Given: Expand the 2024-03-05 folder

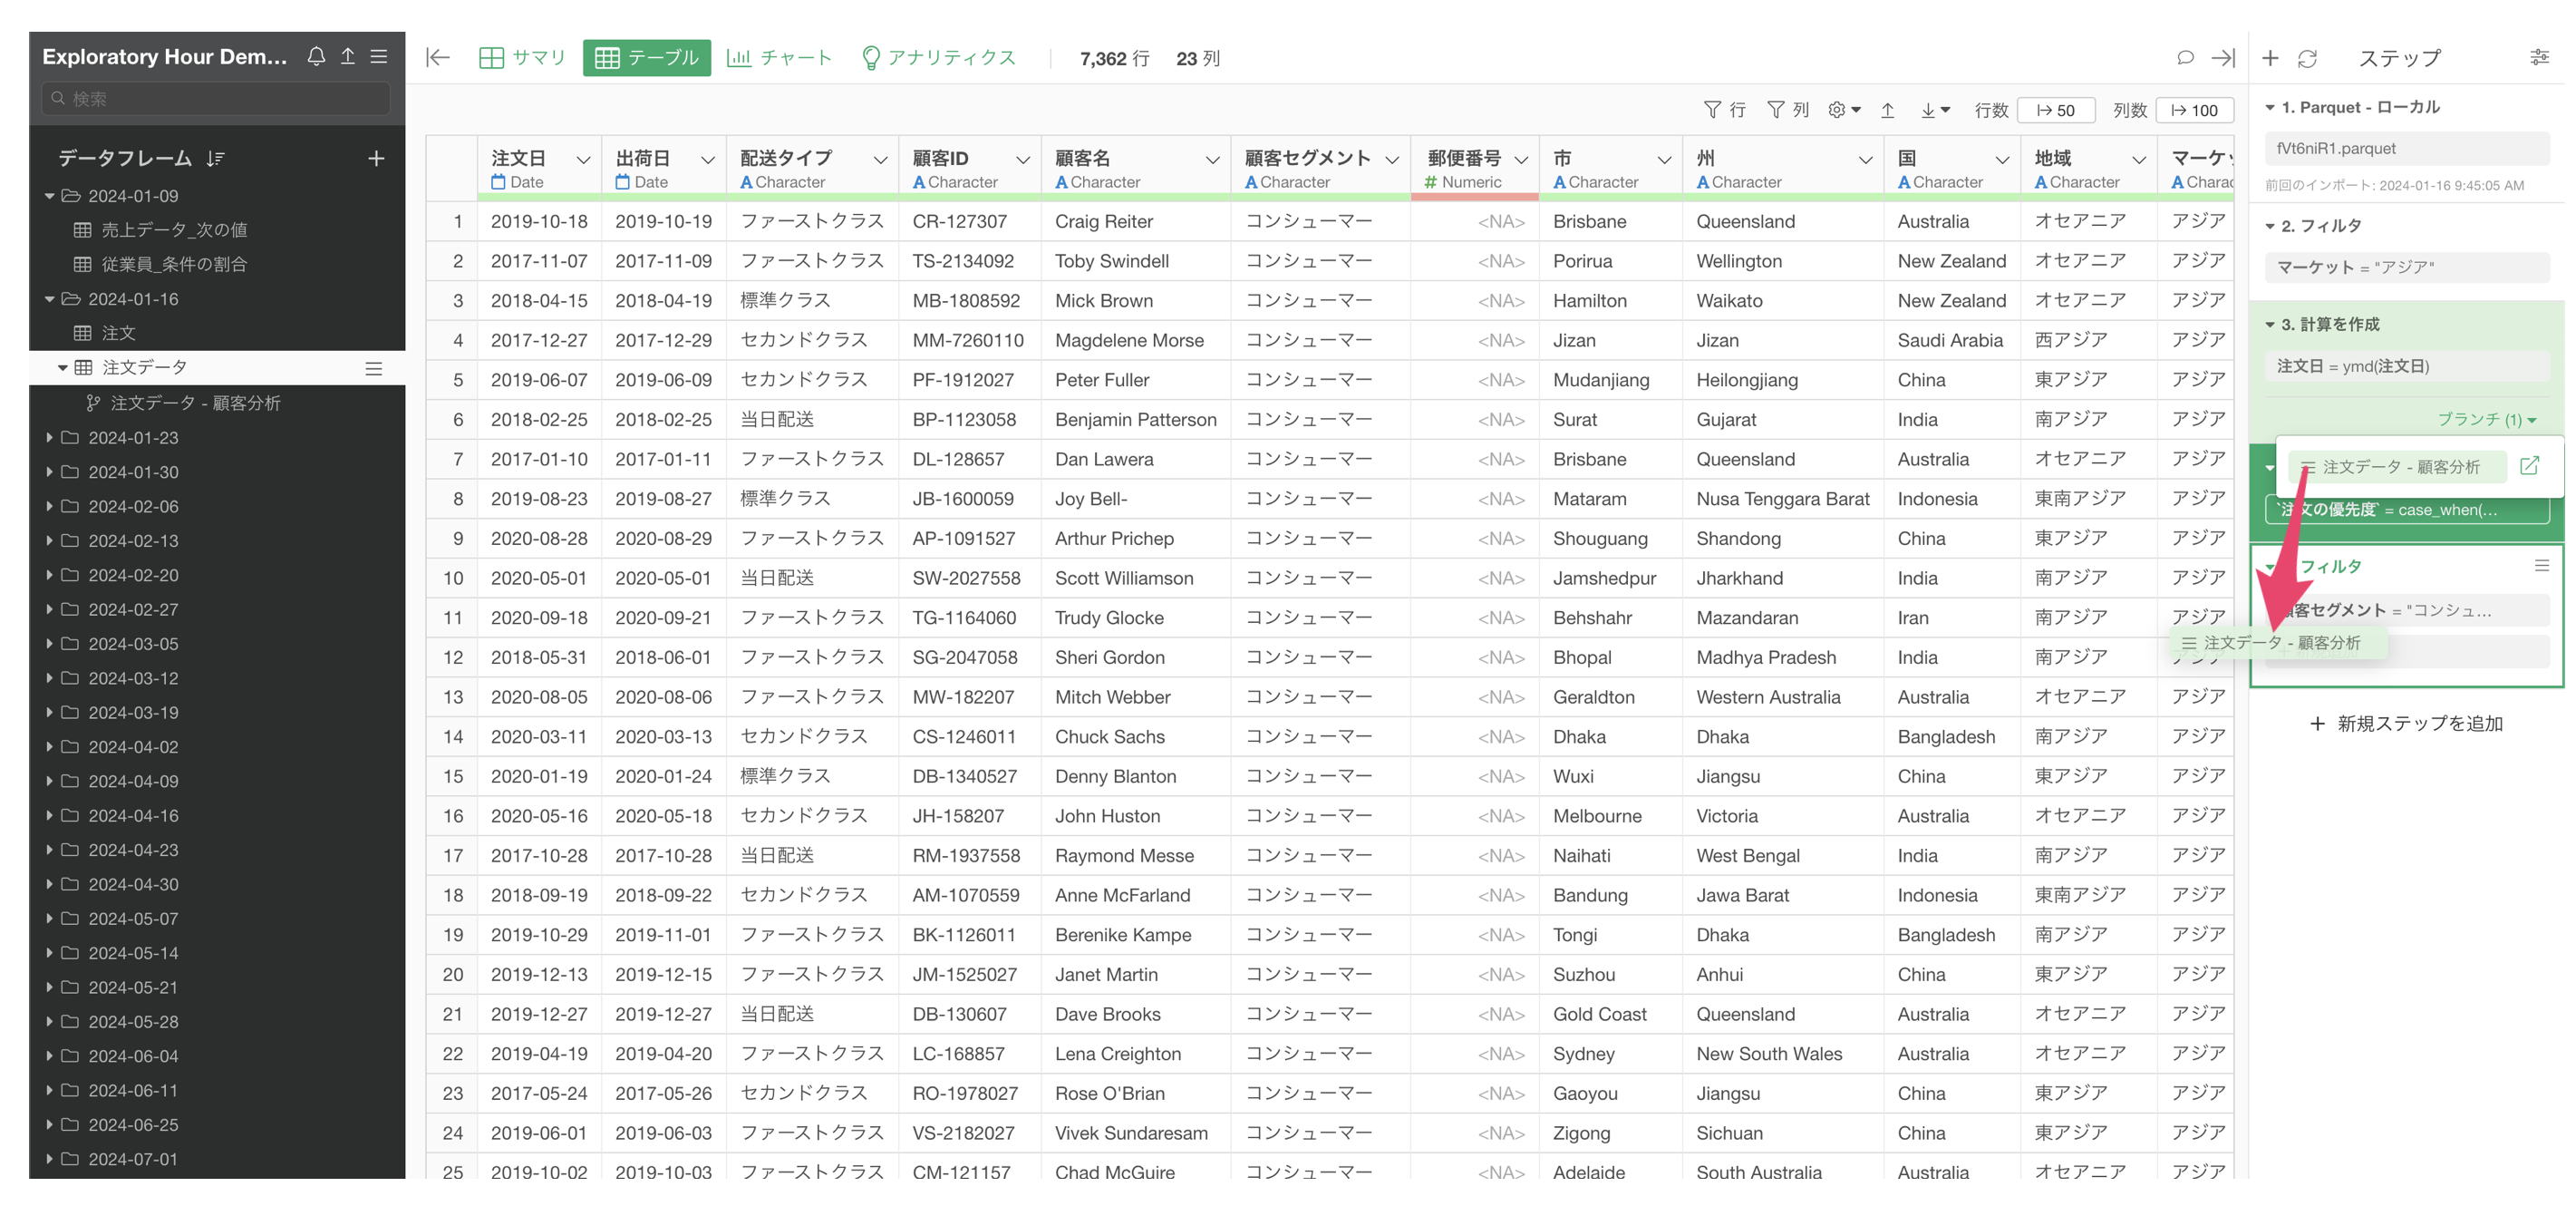Looking at the screenshot, I should pyautogui.click(x=49, y=643).
